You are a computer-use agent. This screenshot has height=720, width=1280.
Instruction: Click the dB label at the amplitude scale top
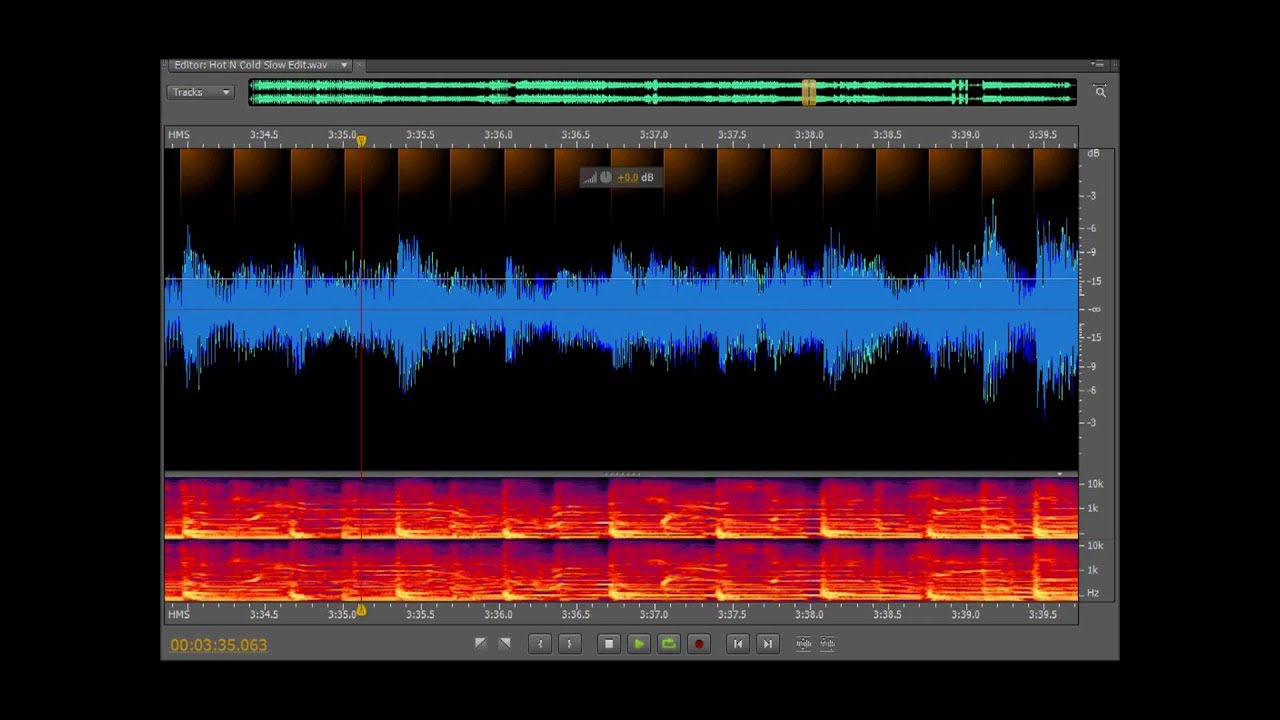(x=1093, y=153)
